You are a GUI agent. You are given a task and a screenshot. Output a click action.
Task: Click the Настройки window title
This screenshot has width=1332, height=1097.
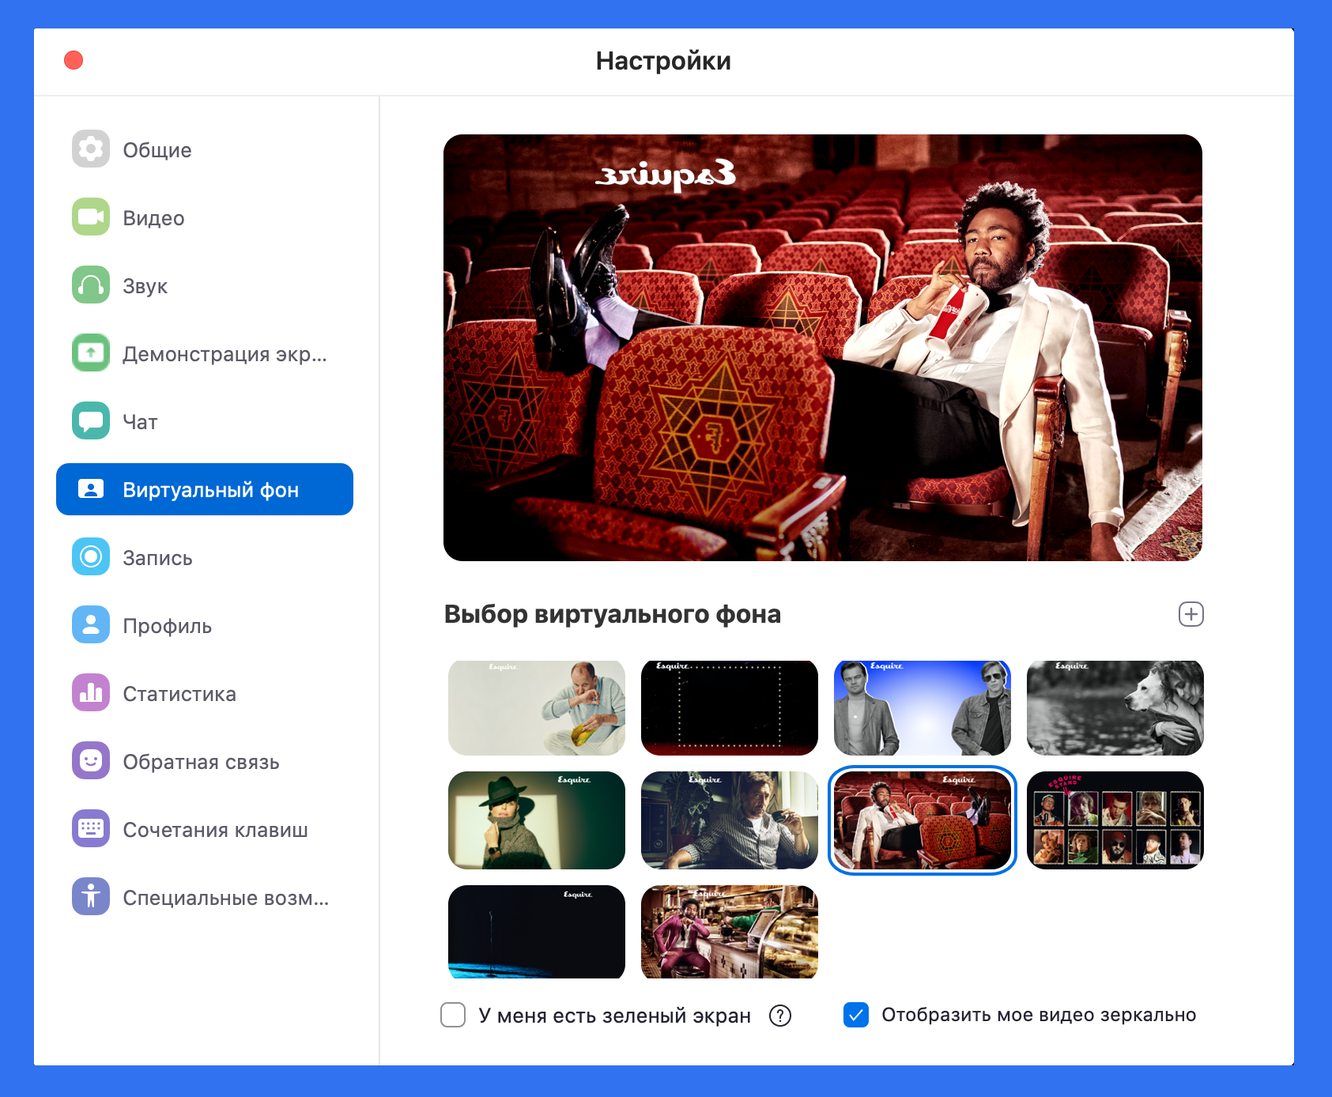coord(663,61)
